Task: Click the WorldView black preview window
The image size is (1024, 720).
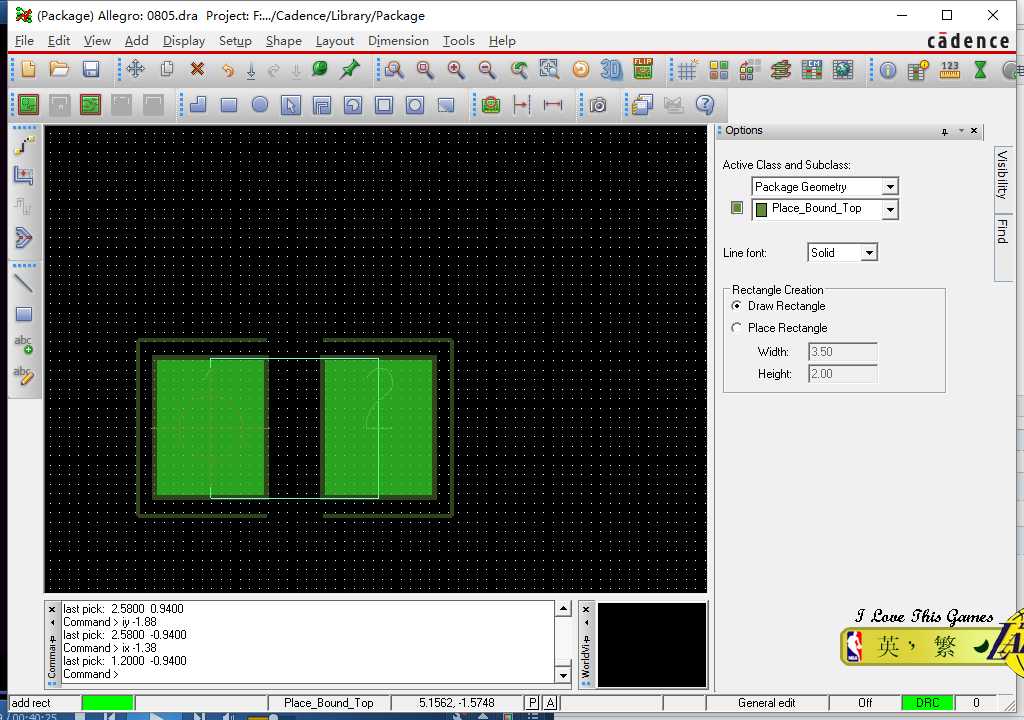Action: pyautogui.click(x=652, y=644)
